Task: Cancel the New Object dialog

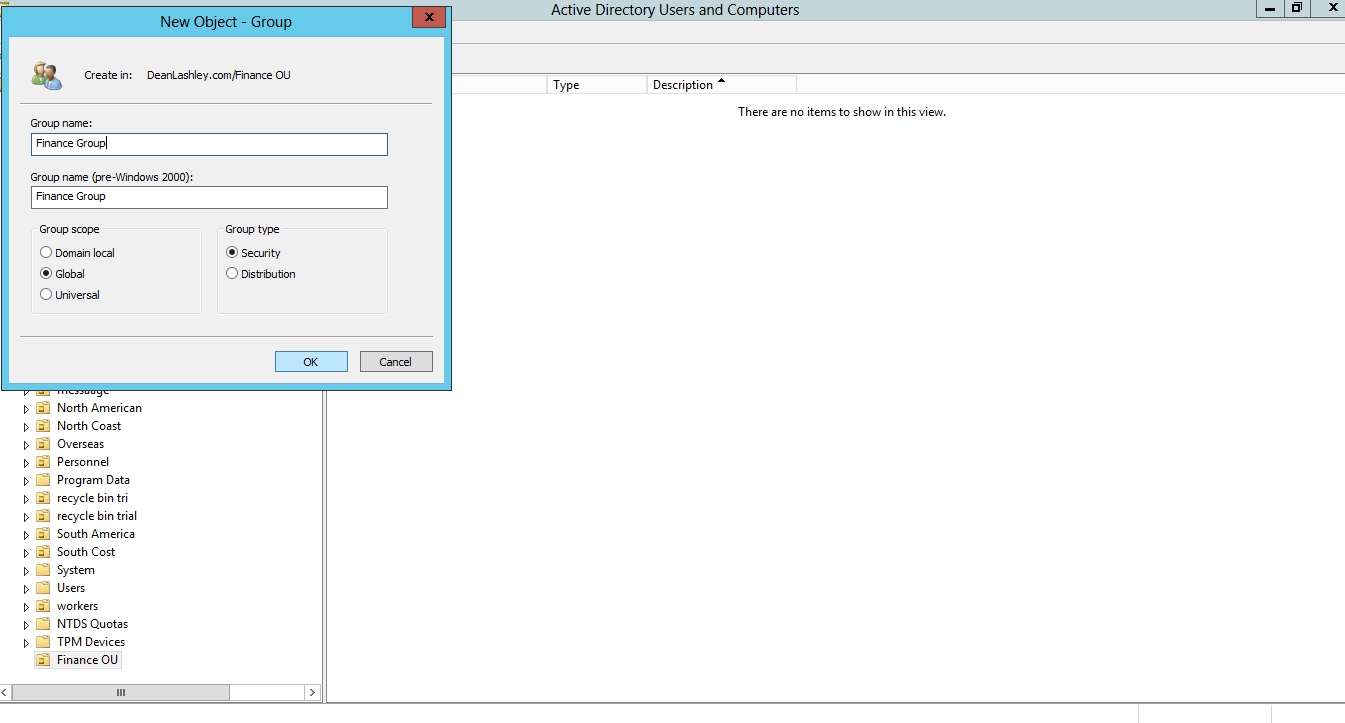Action: pos(396,362)
